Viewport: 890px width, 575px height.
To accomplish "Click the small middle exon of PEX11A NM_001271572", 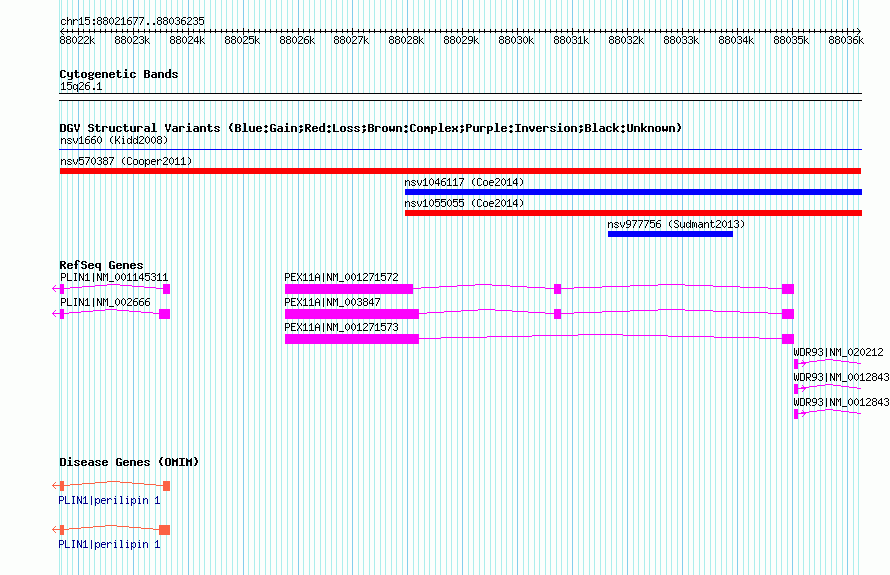I will point(557,289).
